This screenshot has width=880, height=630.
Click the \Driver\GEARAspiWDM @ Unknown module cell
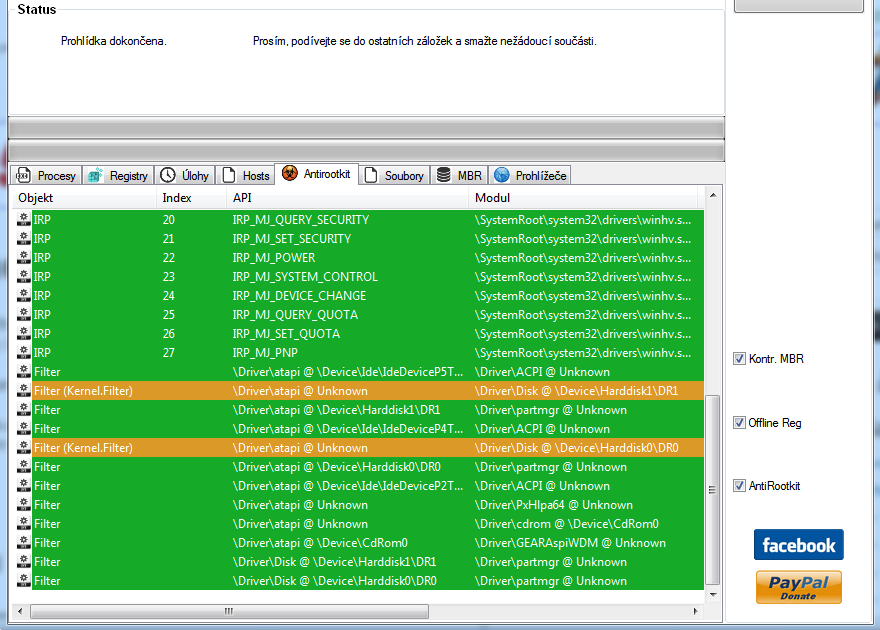570,543
